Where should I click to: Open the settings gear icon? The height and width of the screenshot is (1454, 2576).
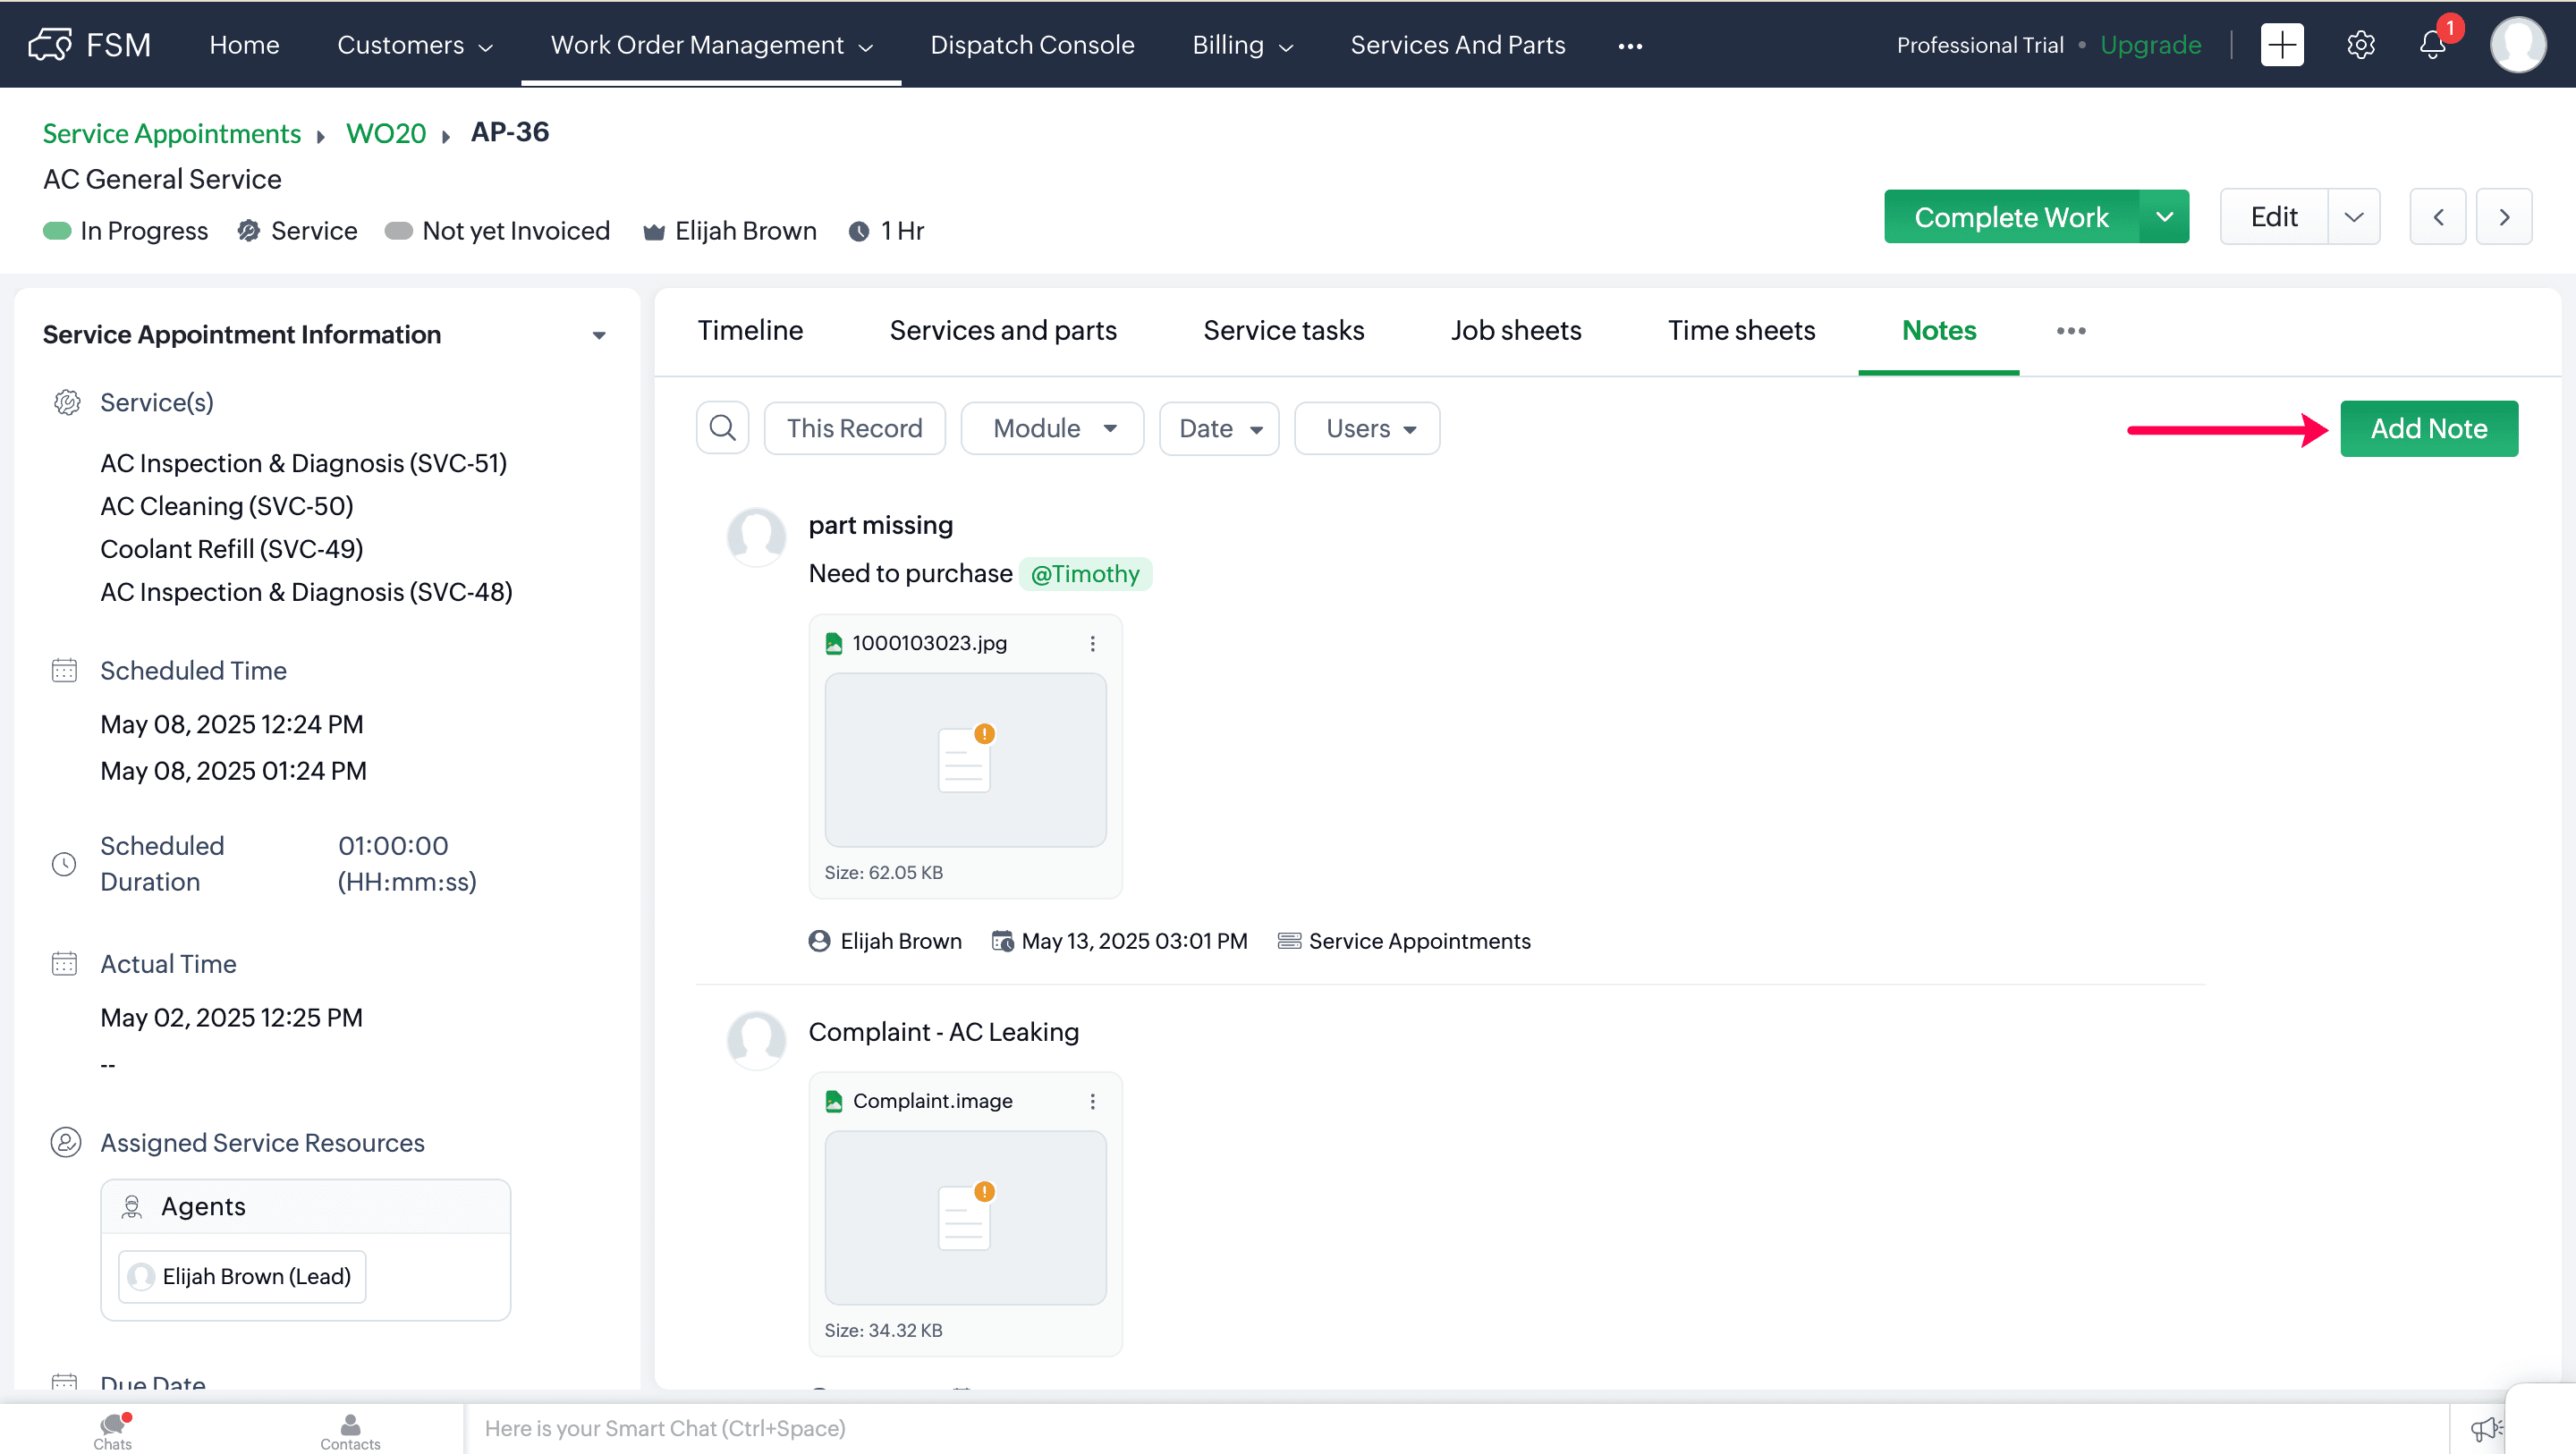[x=2360, y=45]
